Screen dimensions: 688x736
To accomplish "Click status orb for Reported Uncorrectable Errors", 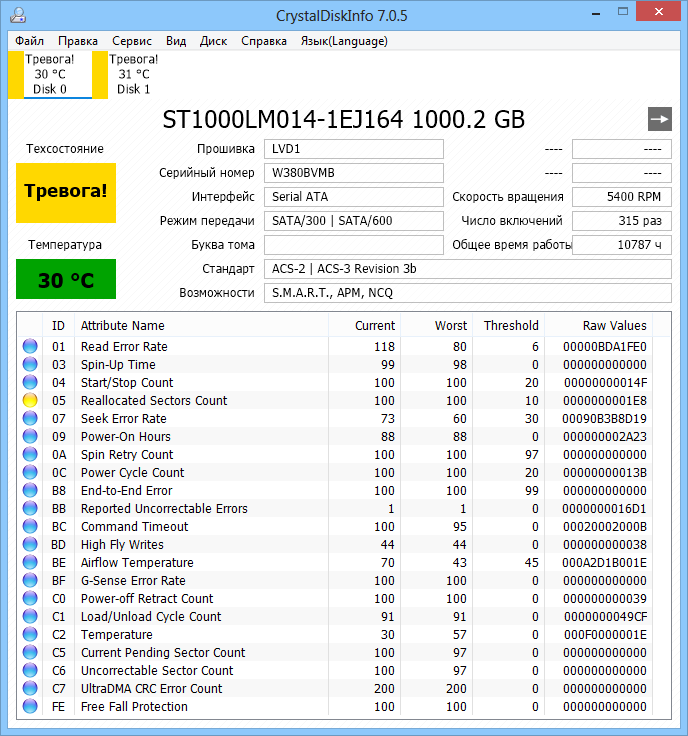I will [30, 508].
